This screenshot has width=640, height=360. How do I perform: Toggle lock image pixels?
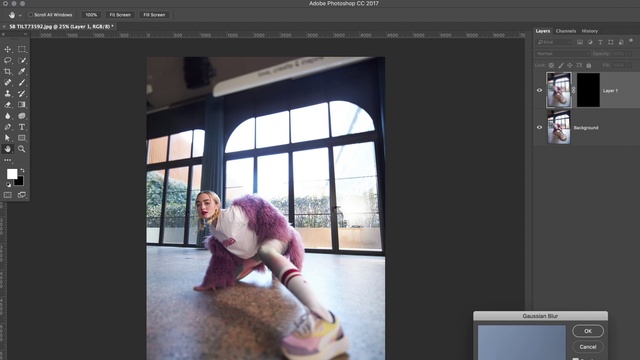pos(561,65)
